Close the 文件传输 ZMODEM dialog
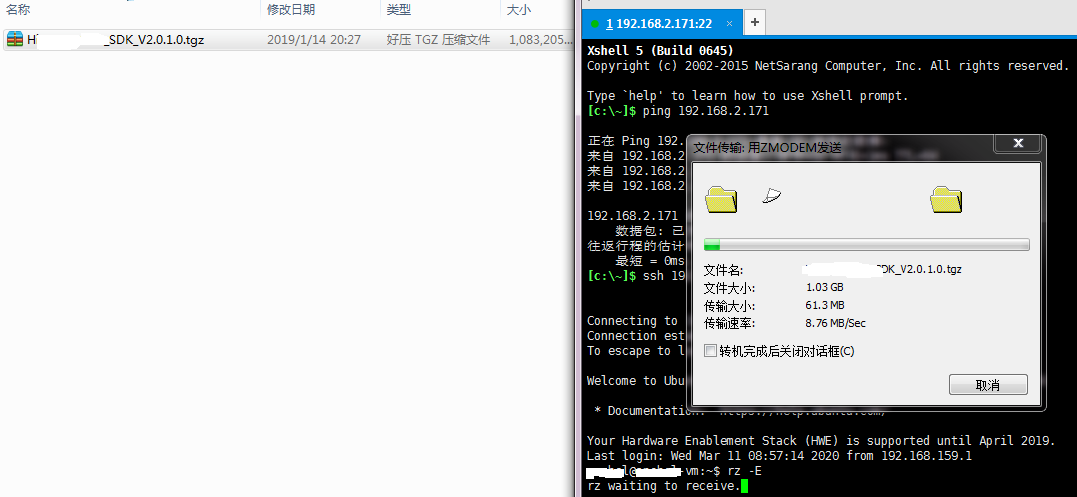Image resolution: width=1077 pixels, height=497 pixels. 1018,143
